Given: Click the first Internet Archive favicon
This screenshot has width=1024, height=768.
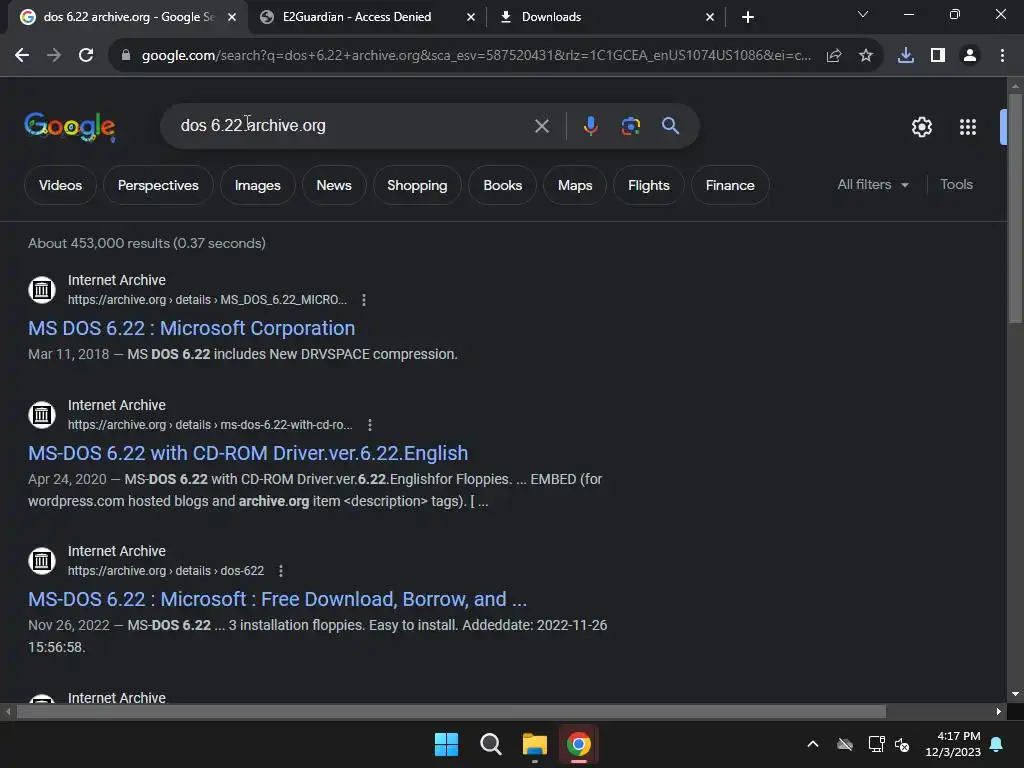Looking at the screenshot, I should coord(42,289).
